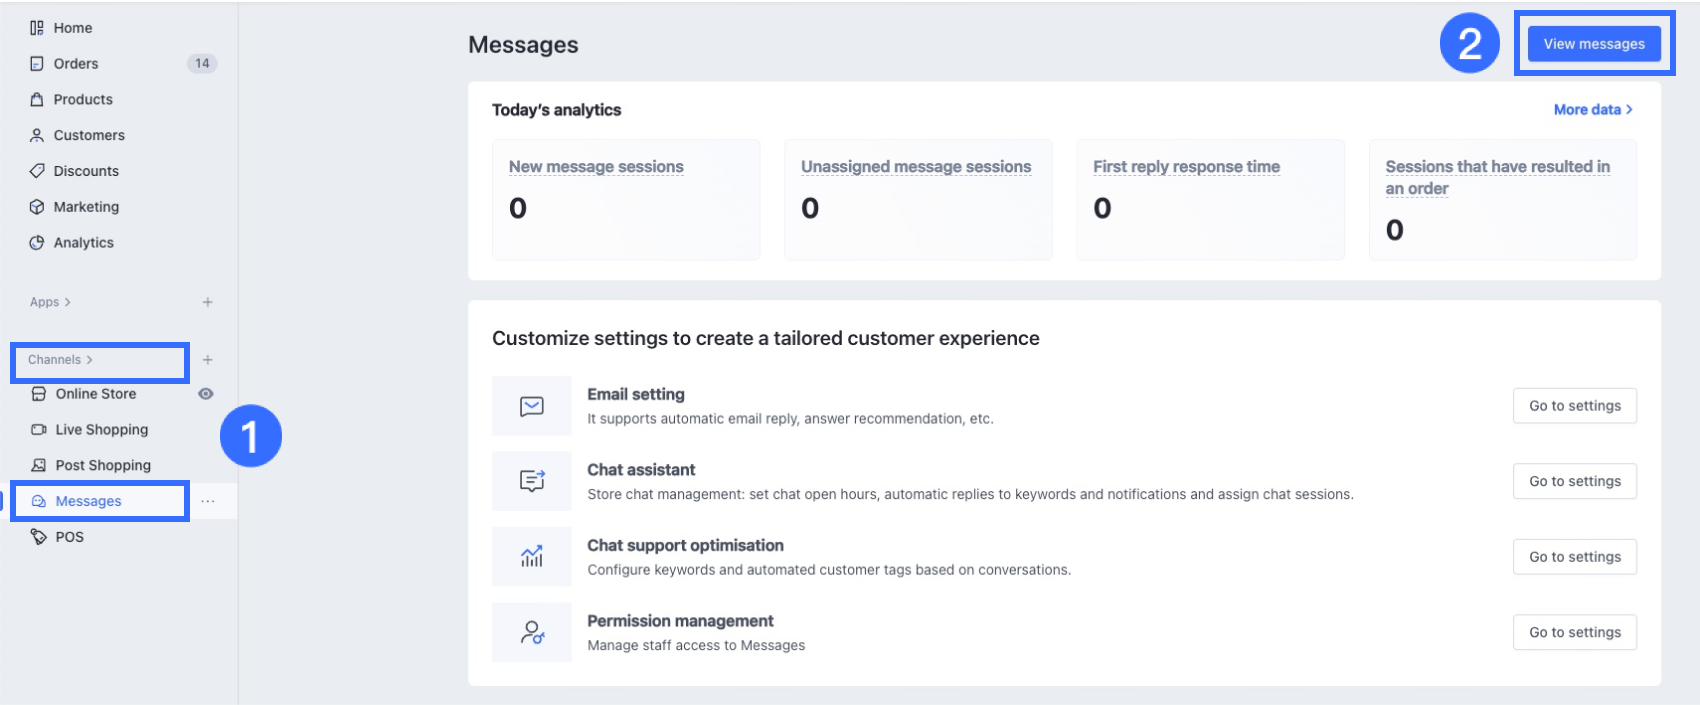Select Live Shopping in the sidebar
Viewport: 1700px width, 705px height.
coord(101,430)
